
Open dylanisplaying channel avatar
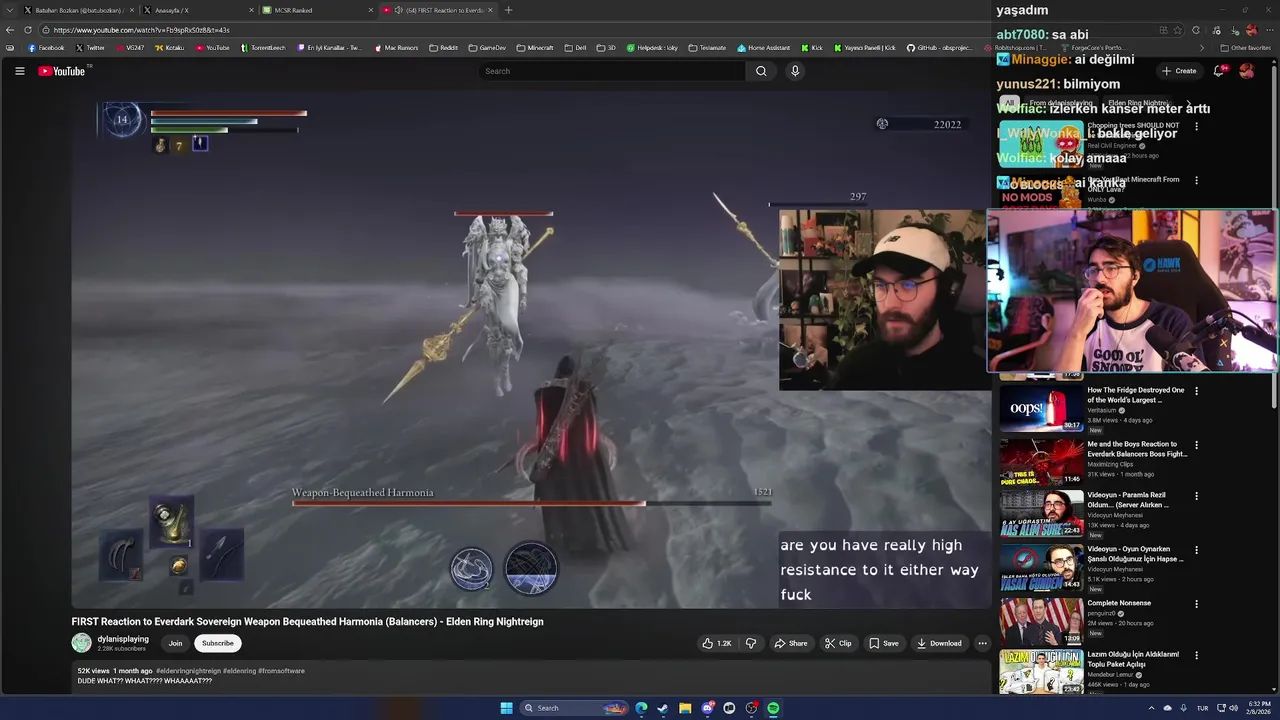[x=81, y=643]
